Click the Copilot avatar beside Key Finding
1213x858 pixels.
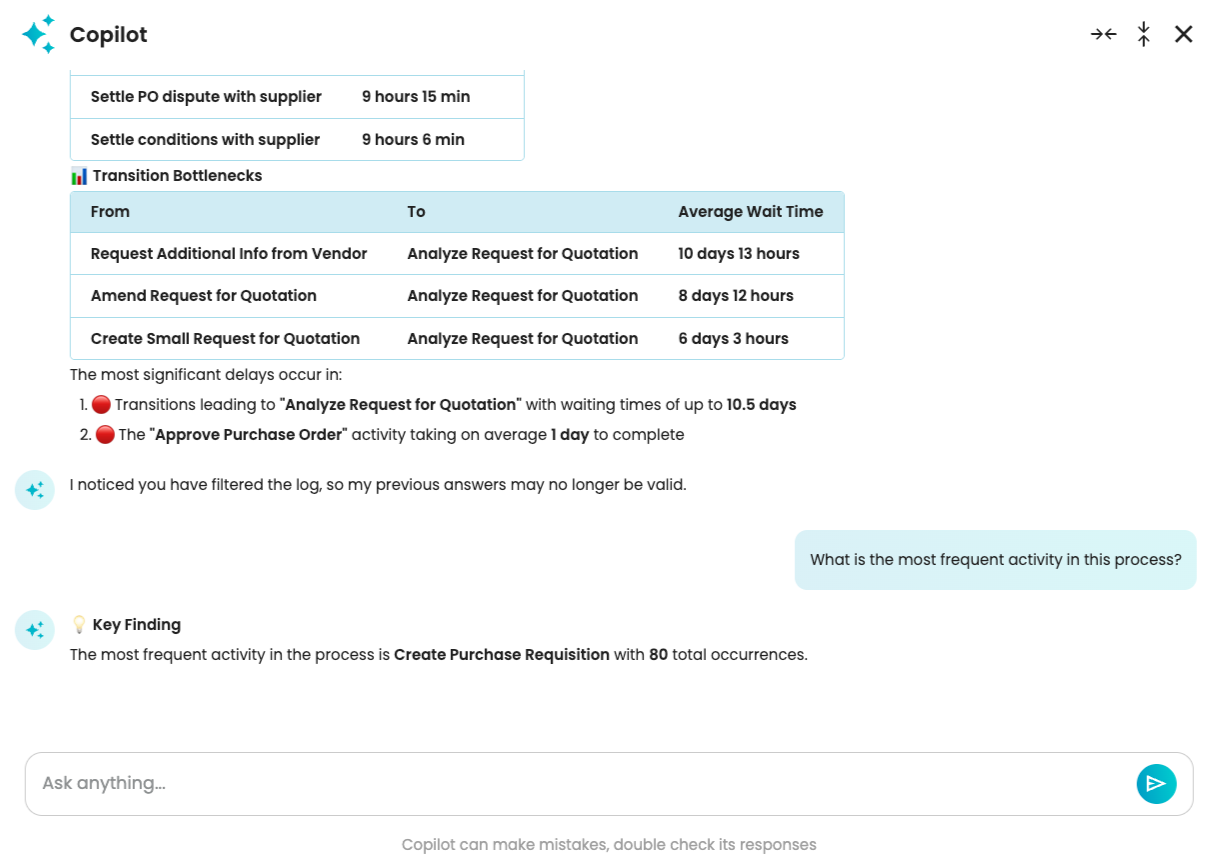click(x=35, y=630)
